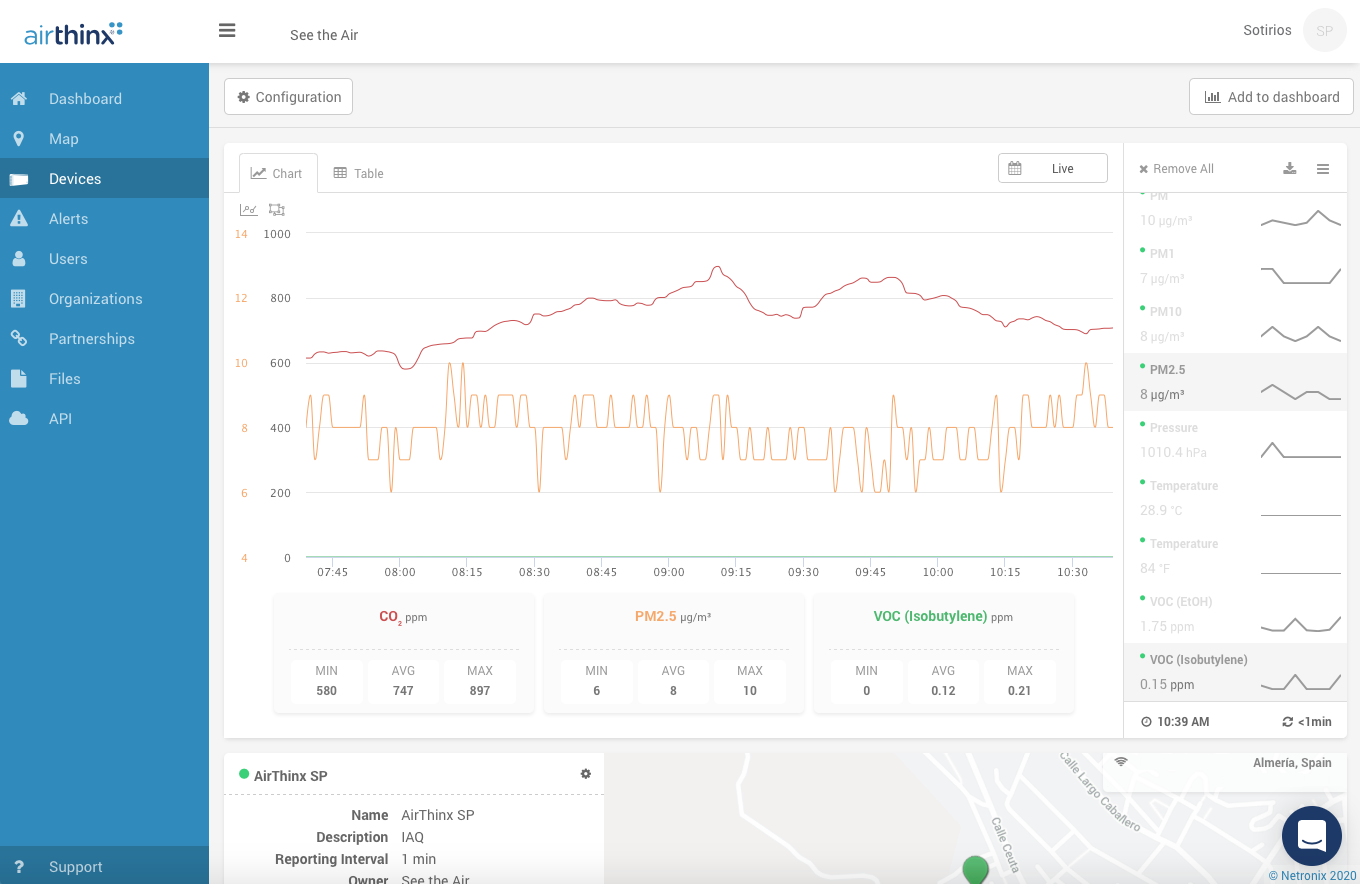Open the sensor list menu icon

(x=1323, y=169)
